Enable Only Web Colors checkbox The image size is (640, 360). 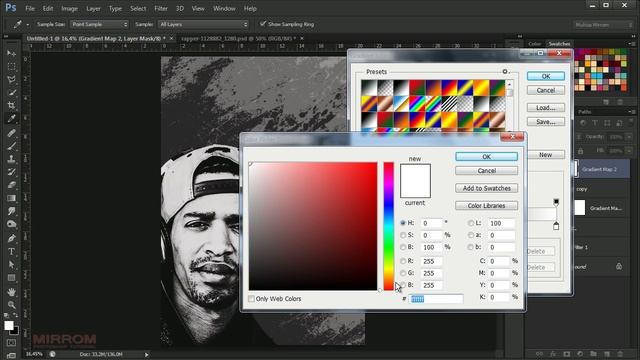[x=251, y=299]
